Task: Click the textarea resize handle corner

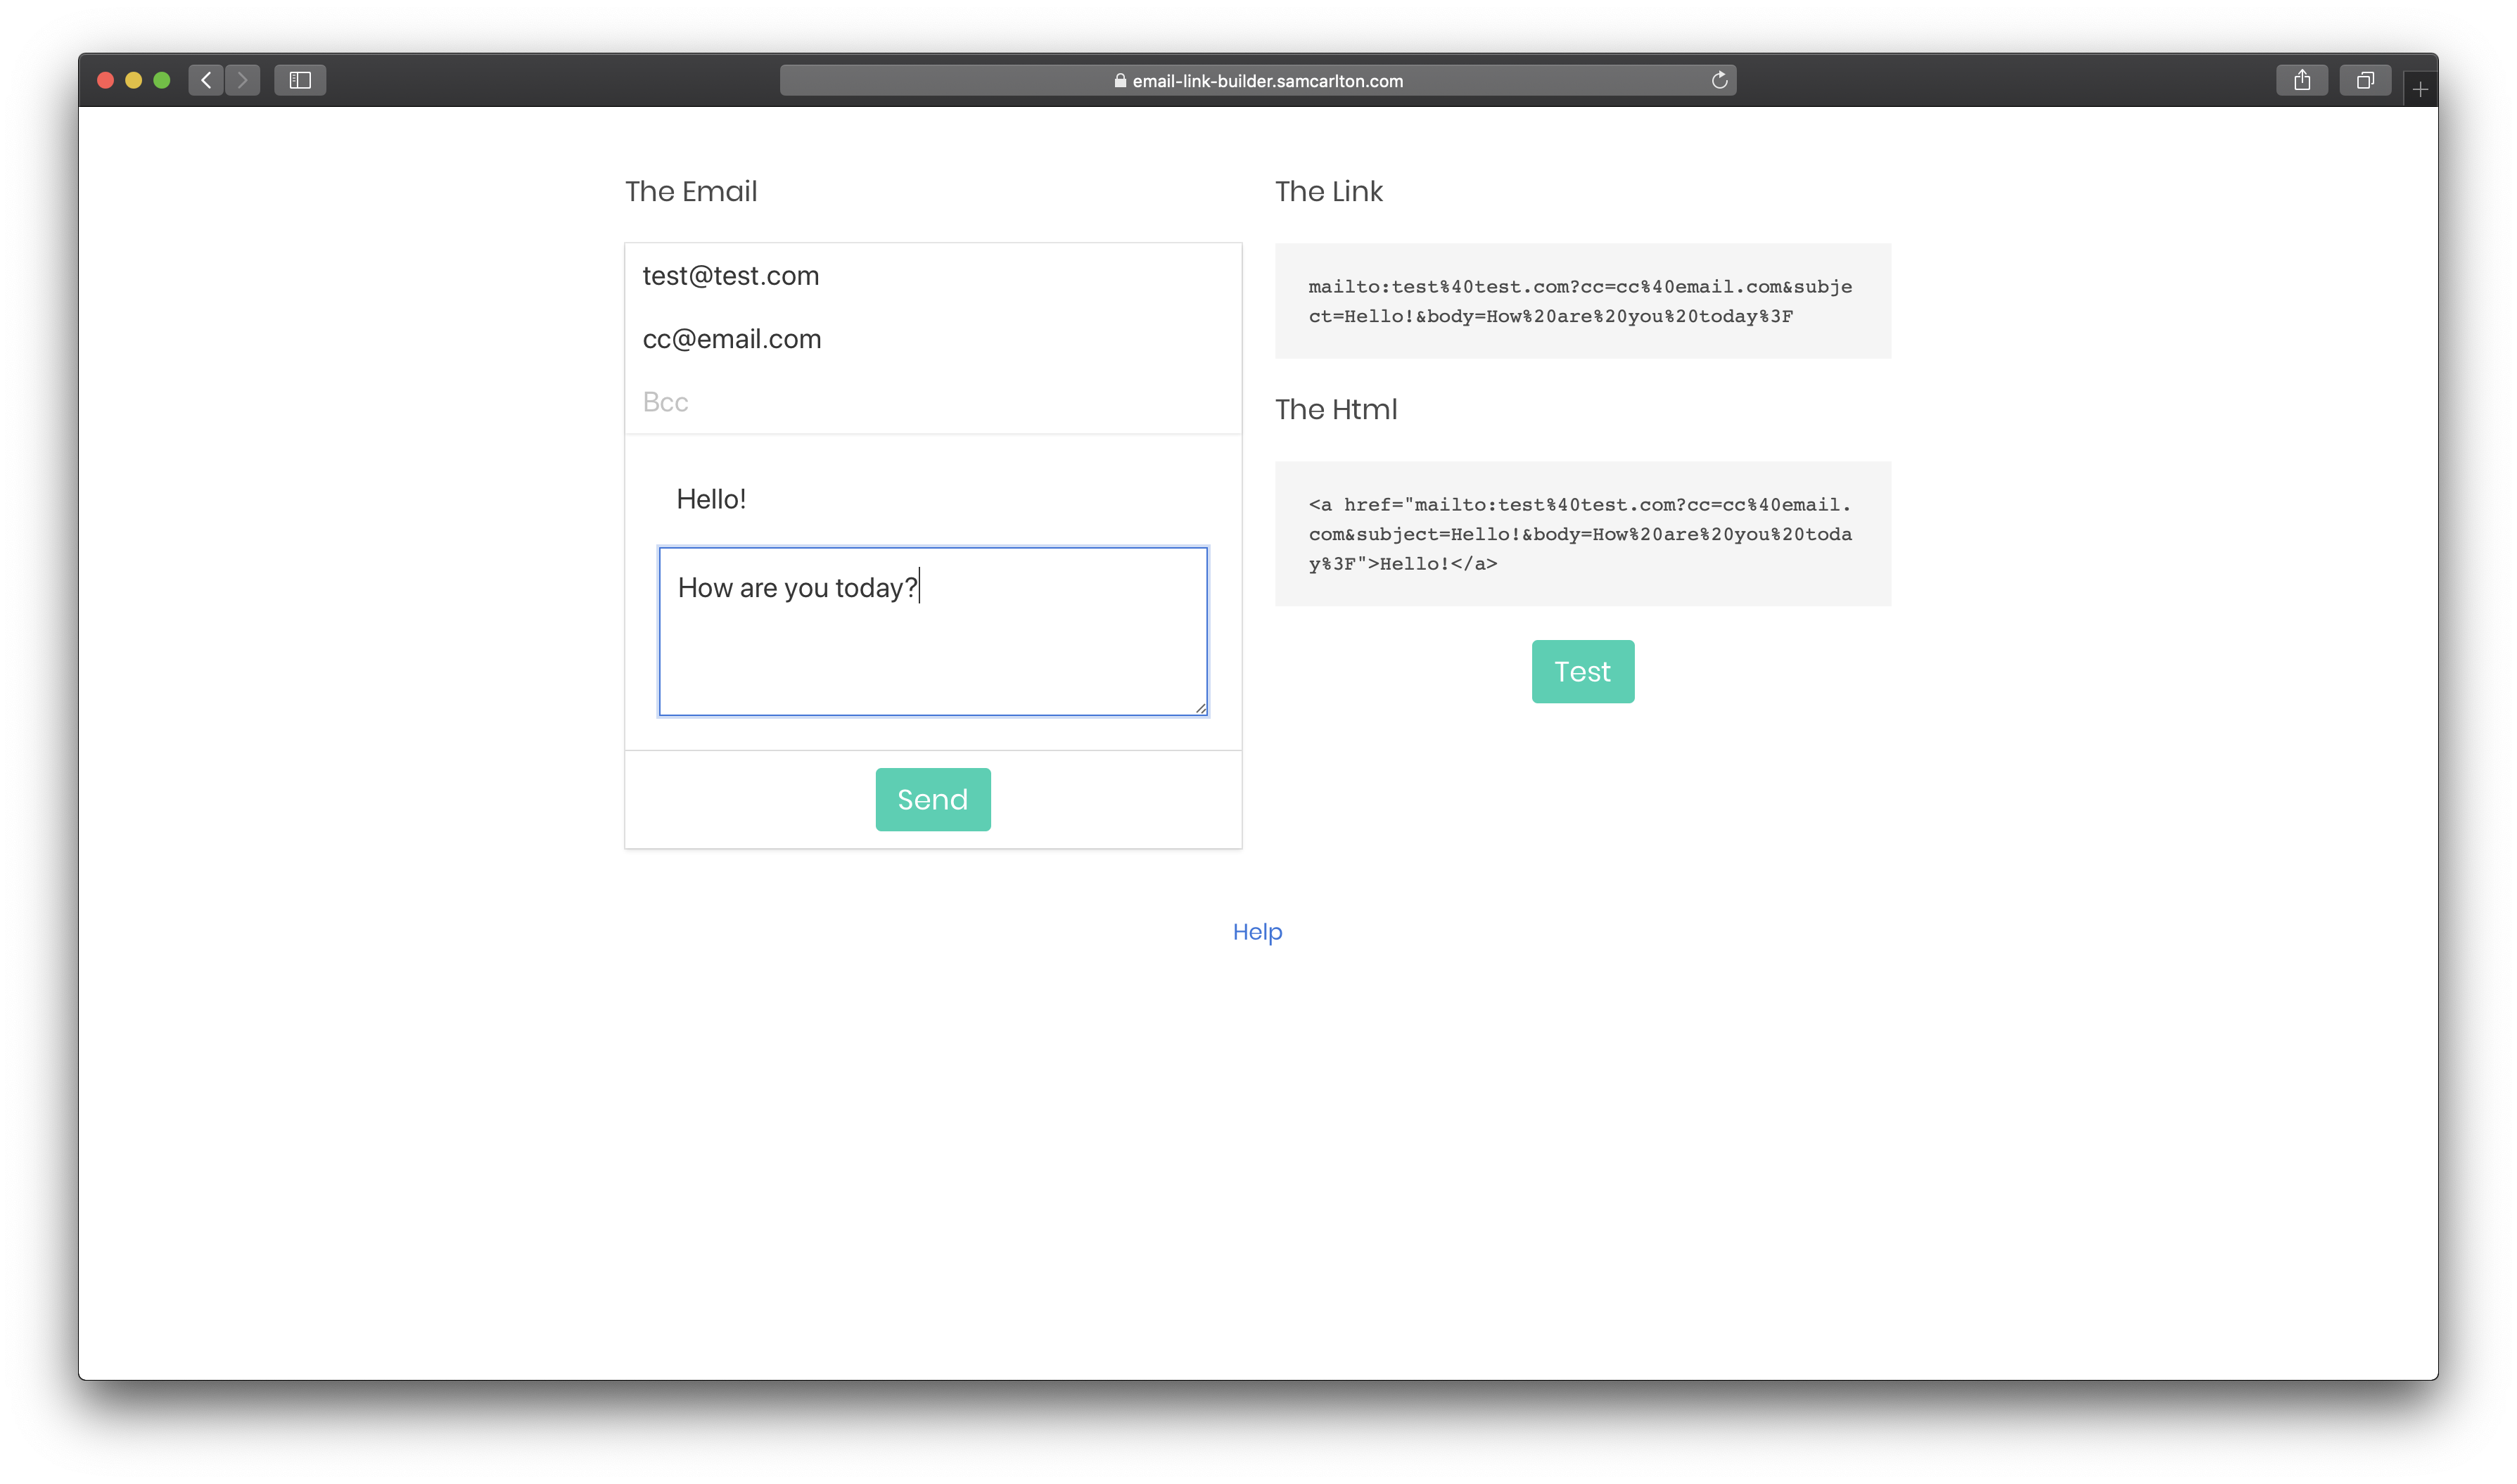Action: (1200, 708)
